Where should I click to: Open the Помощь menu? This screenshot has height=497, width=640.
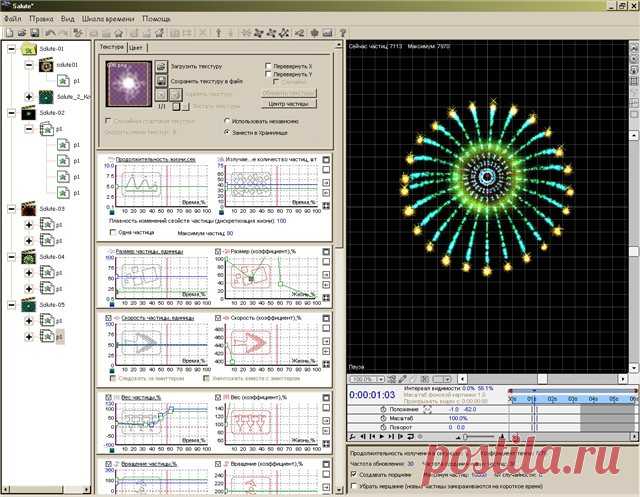pyautogui.click(x=156, y=19)
